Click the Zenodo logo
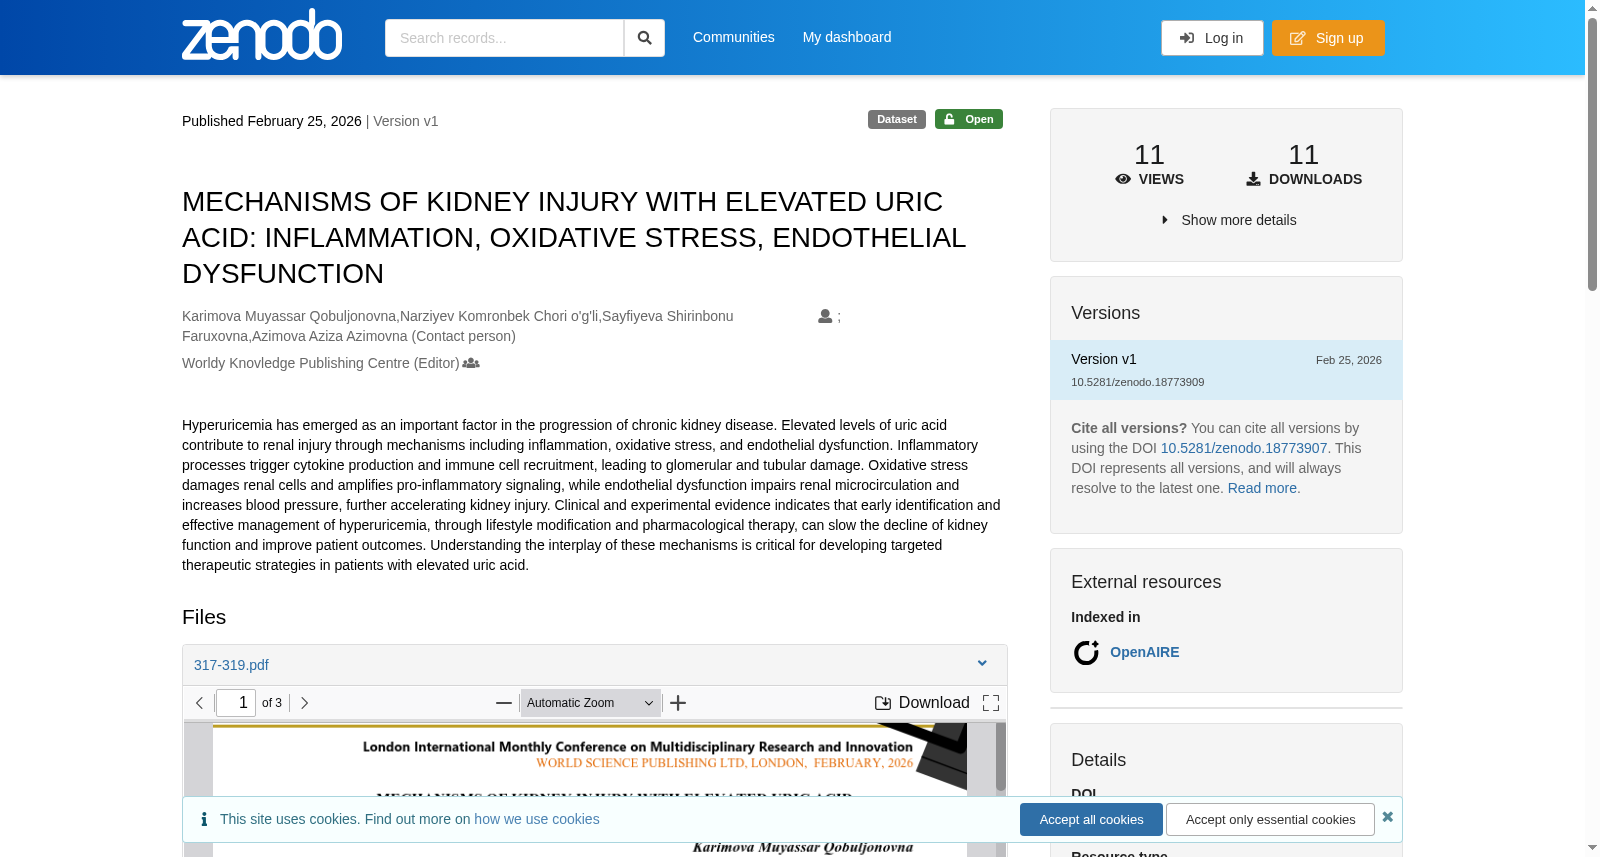 (262, 35)
